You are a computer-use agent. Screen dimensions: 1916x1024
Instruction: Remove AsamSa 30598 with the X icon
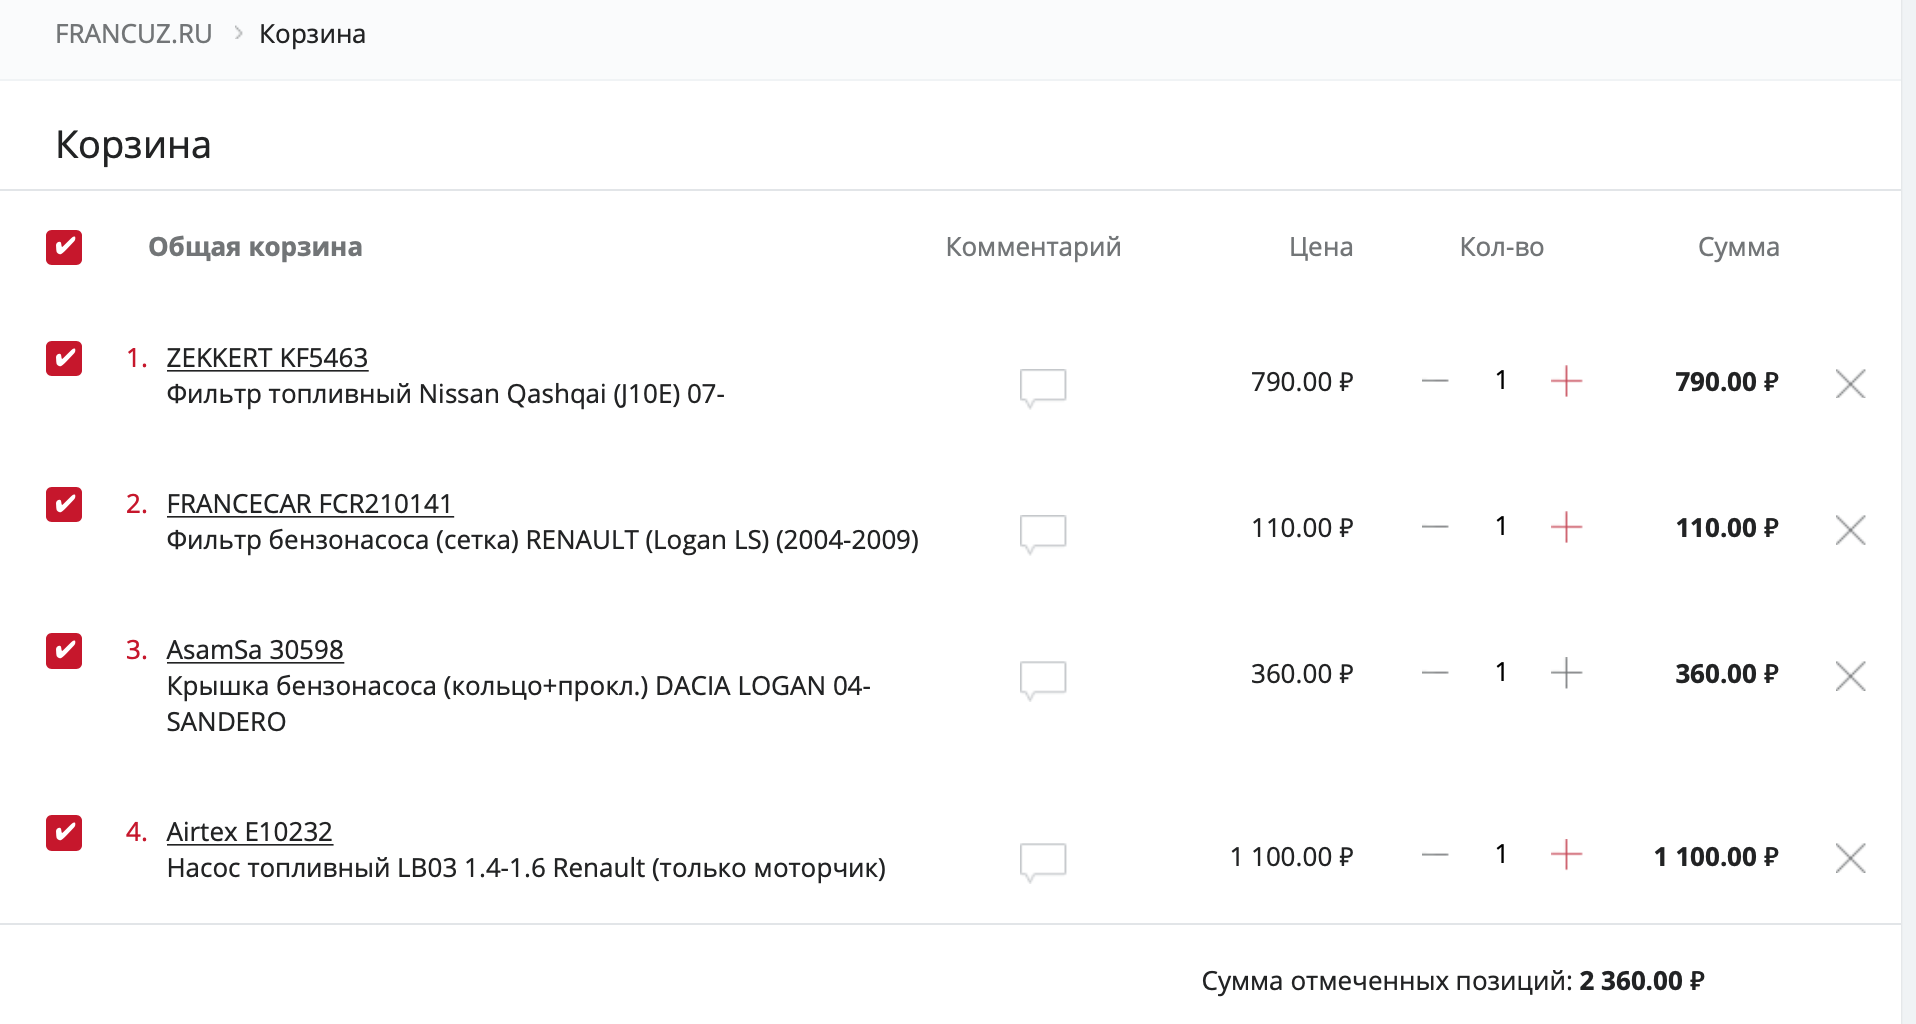point(1850,676)
